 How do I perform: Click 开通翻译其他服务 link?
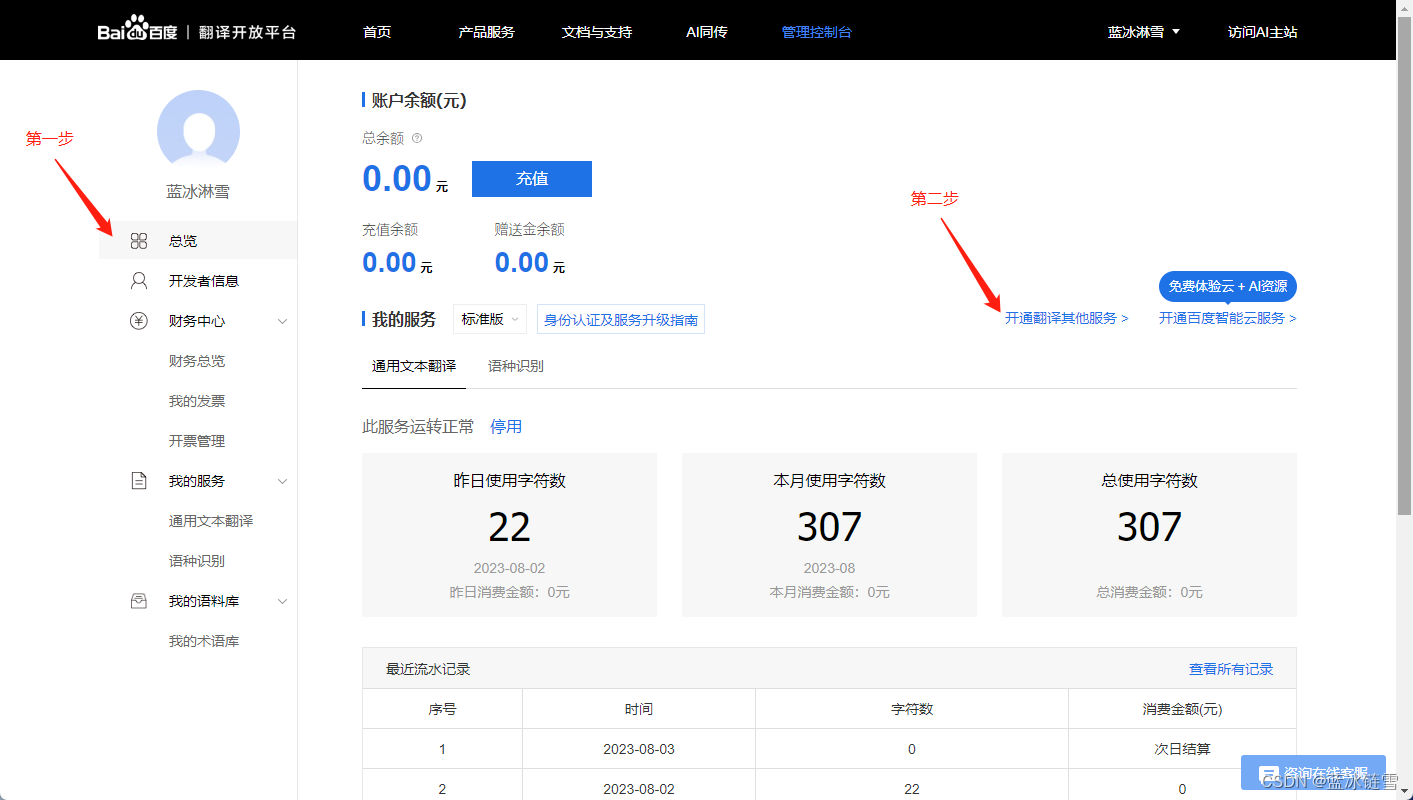(x=1067, y=318)
